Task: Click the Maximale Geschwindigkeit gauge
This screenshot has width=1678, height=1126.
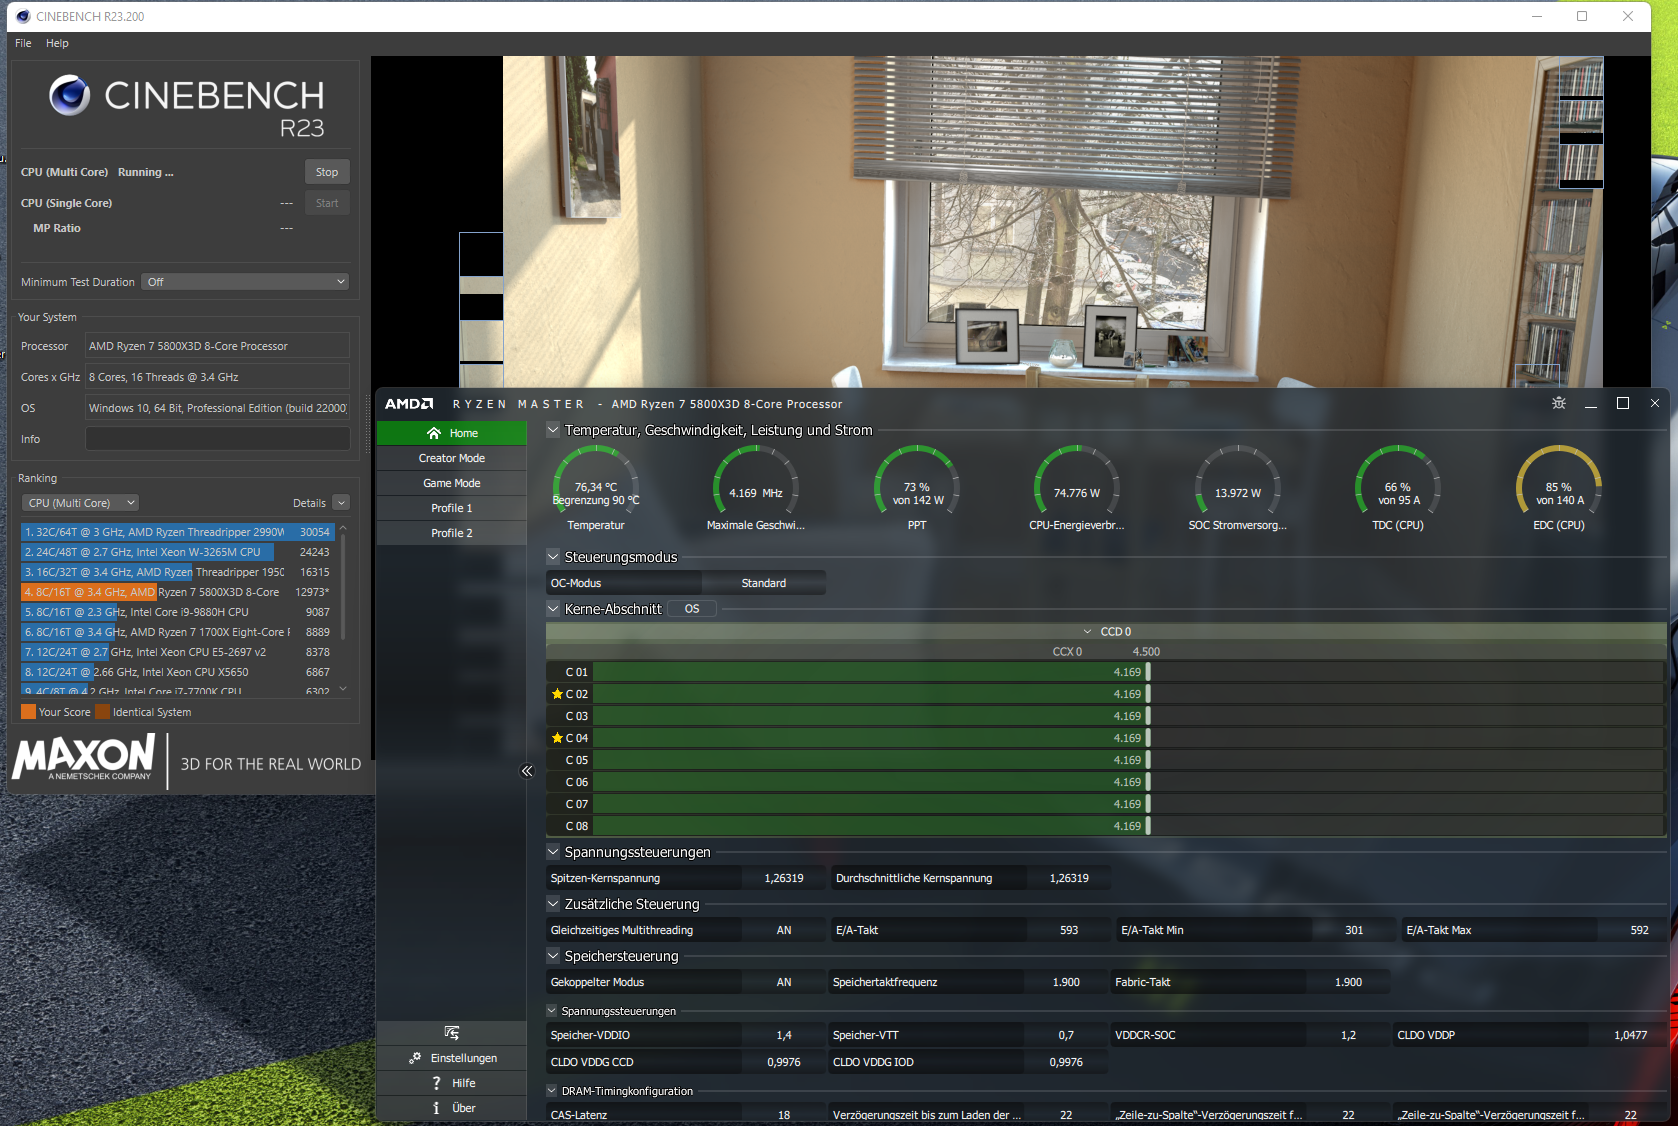Action: pyautogui.click(x=756, y=487)
